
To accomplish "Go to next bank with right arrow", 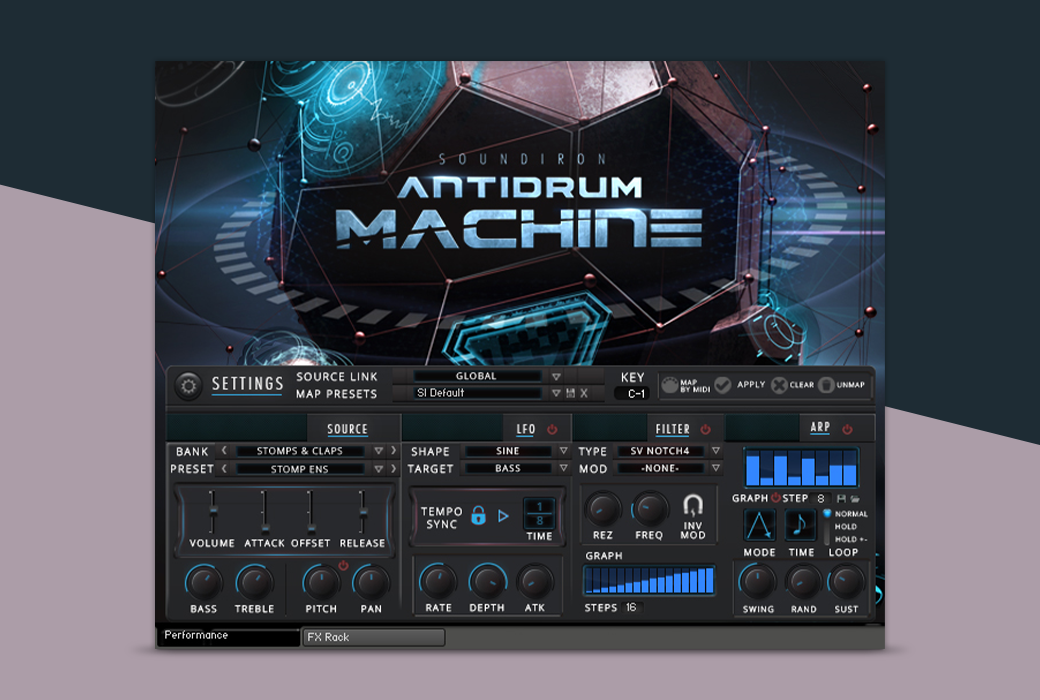I will 393,451.
